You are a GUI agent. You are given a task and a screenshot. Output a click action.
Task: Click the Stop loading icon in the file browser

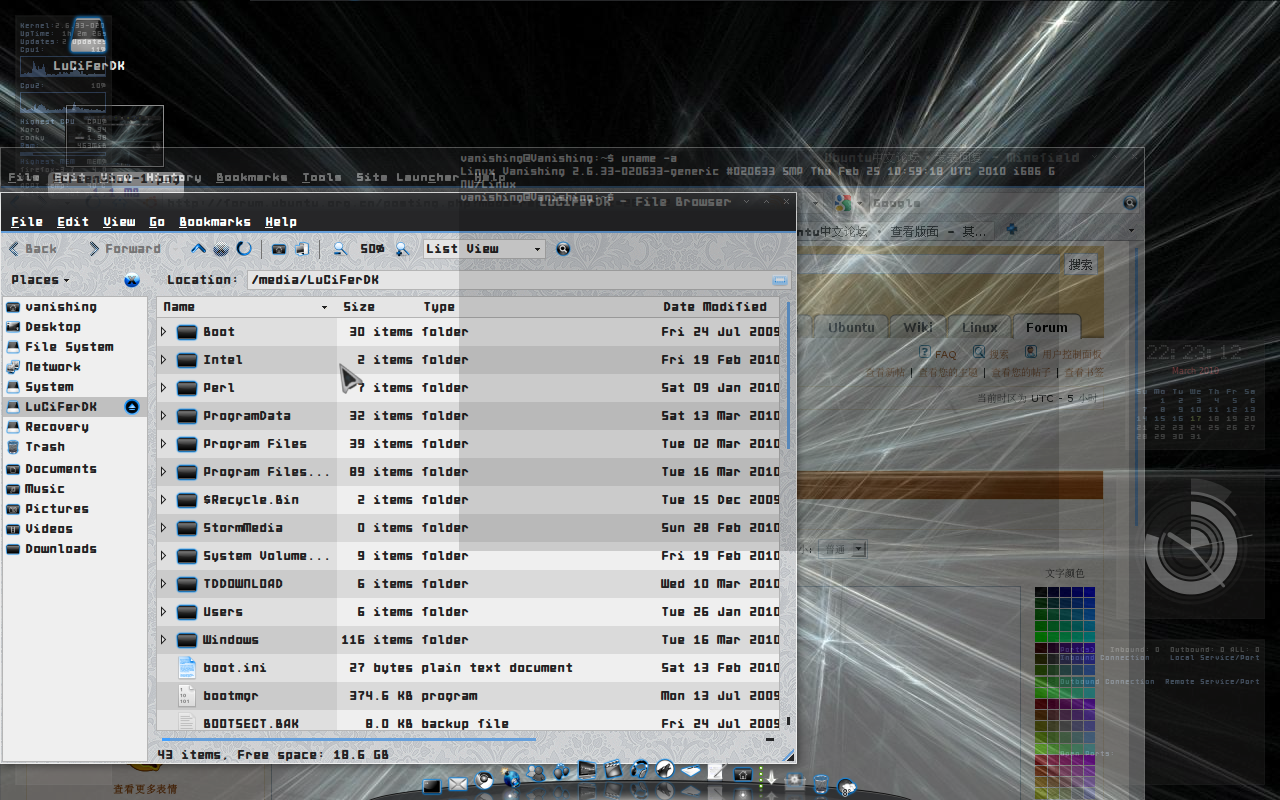(222, 249)
